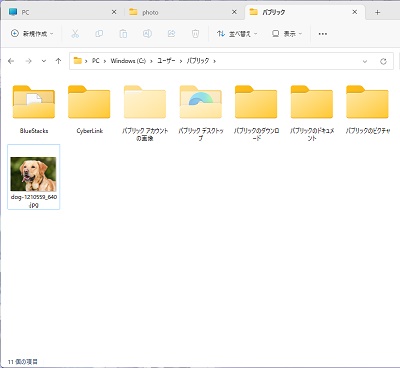Click PC in the address breadcrumb
This screenshot has height=368, width=400.
(x=96, y=61)
